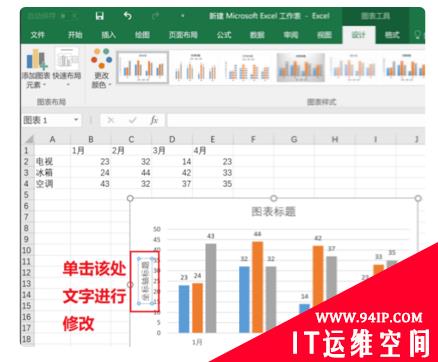Click the cancel X icon in formula bar
The width and height of the screenshot is (438, 362).
pyautogui.click(x=111, y=120)
